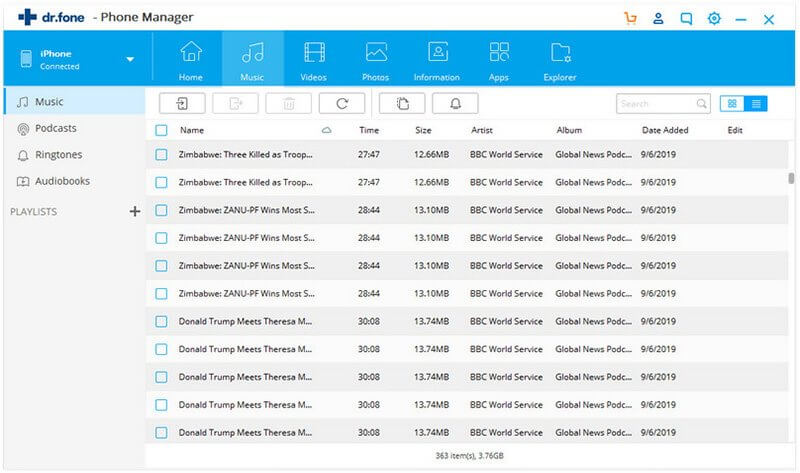
Task: Switch to the Videos tab
Action: tap(314, 59)
